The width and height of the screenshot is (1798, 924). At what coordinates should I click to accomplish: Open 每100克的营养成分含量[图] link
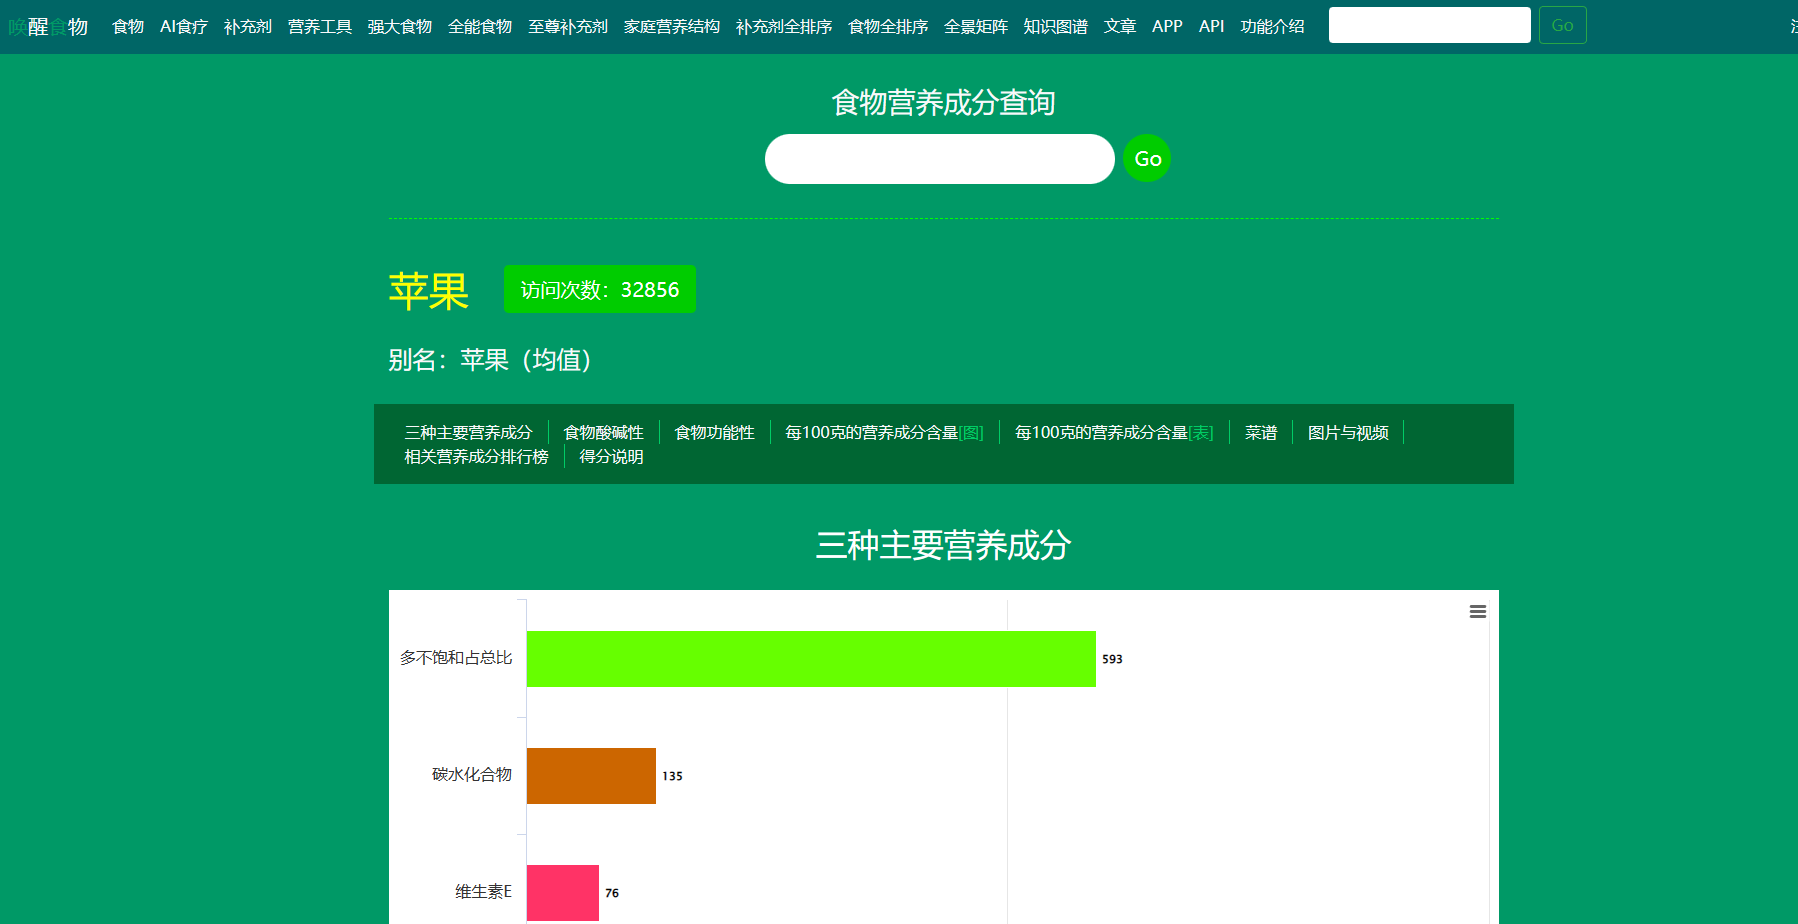click(884, 432)
